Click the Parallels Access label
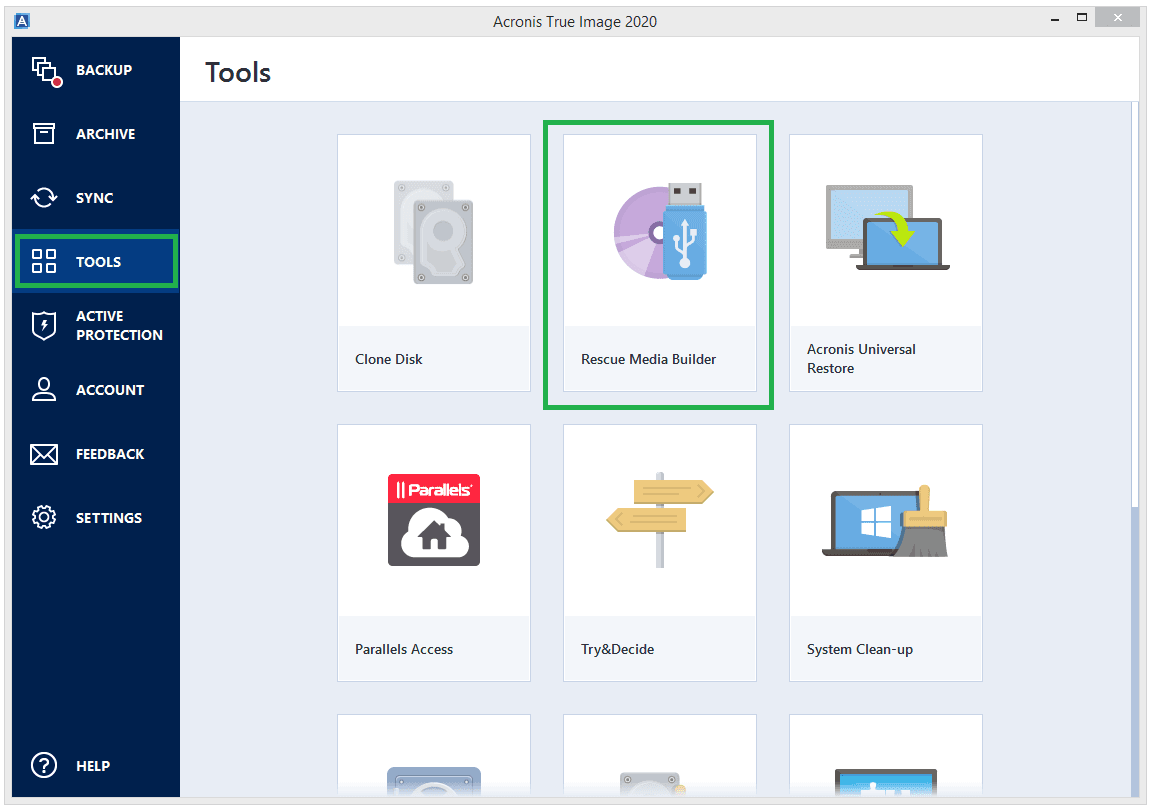The width and height of the screenshot is (1155, 811). click(404, 650)
